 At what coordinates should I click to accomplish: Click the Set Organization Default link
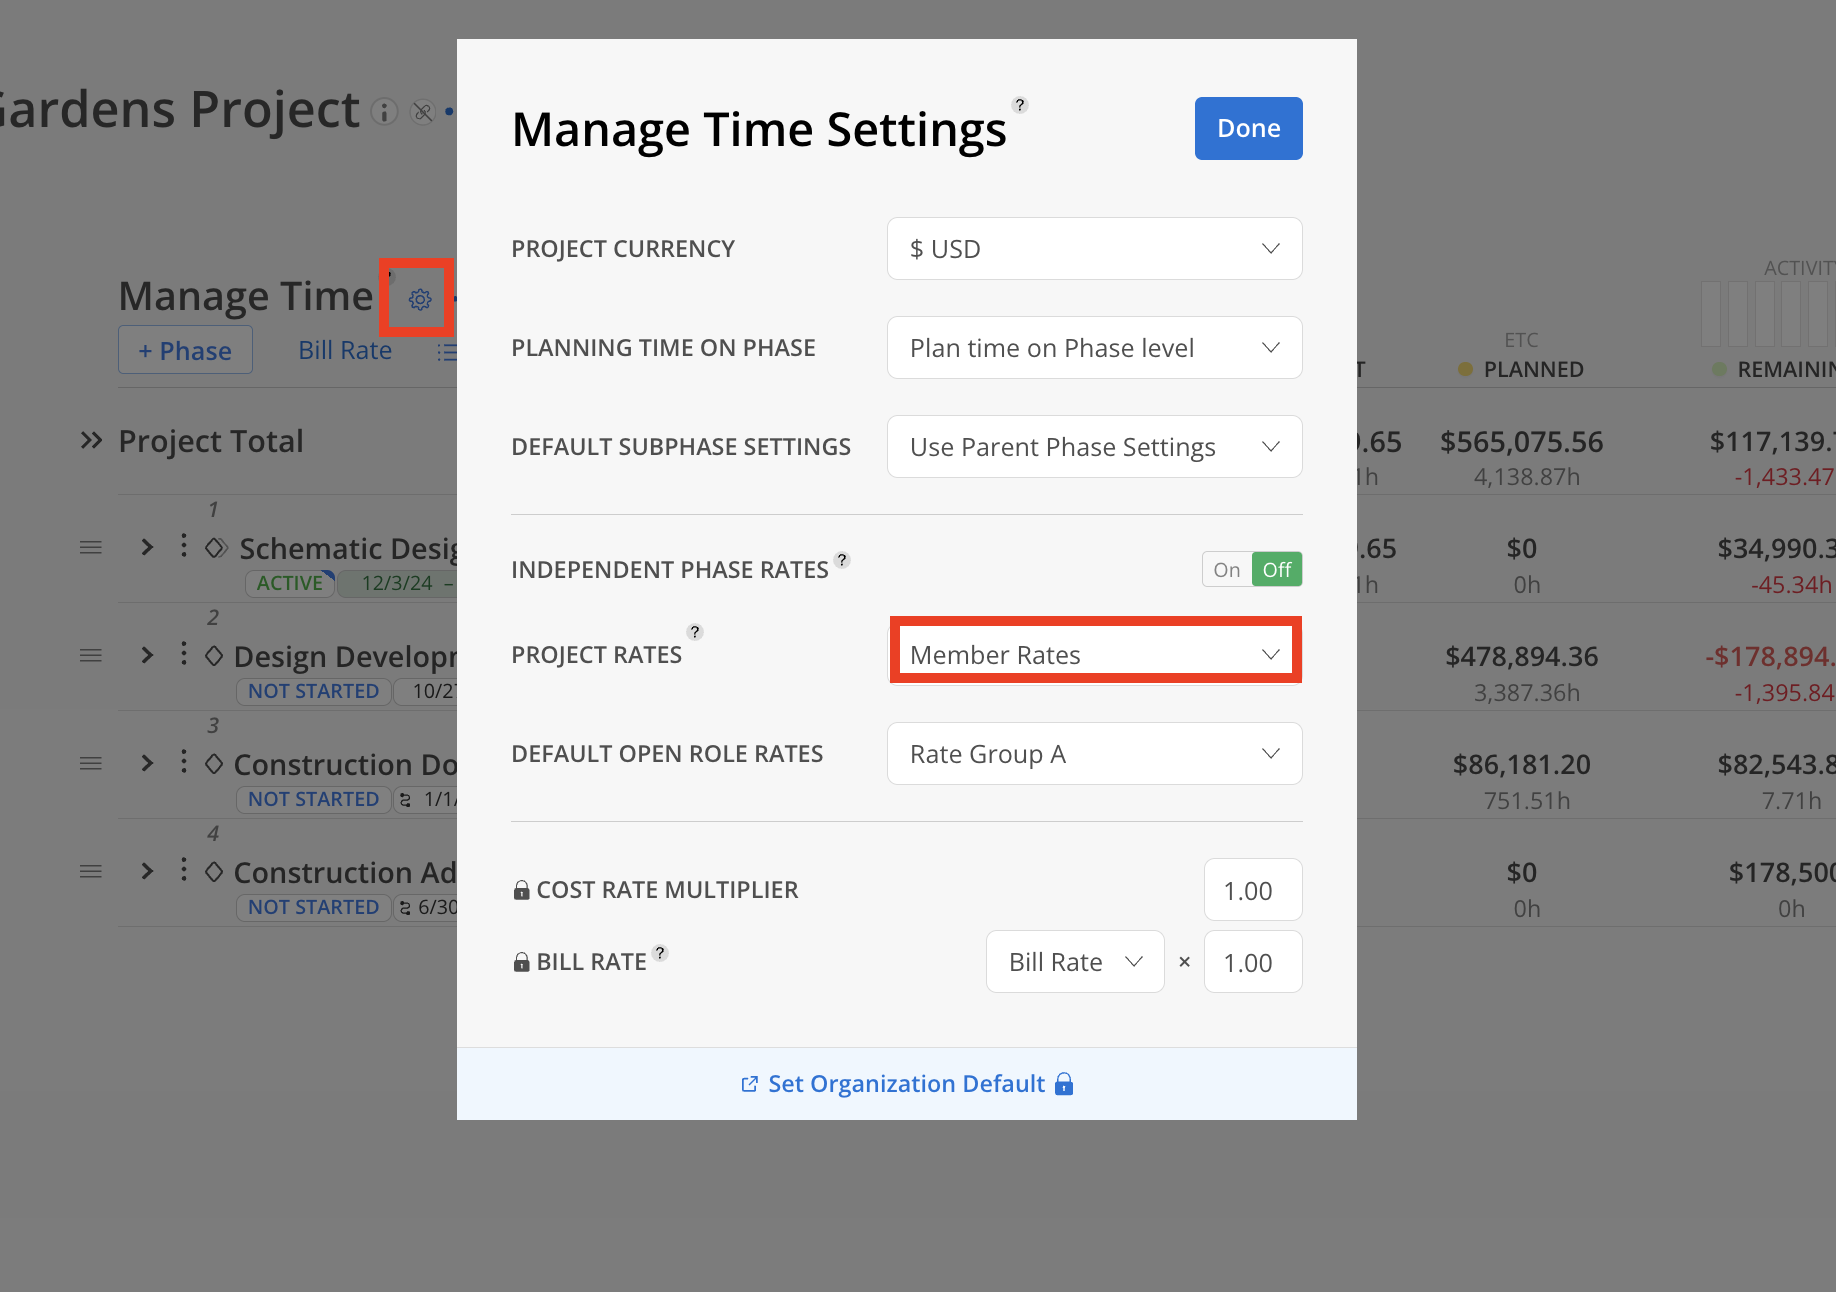click(x=906, y=1084)
